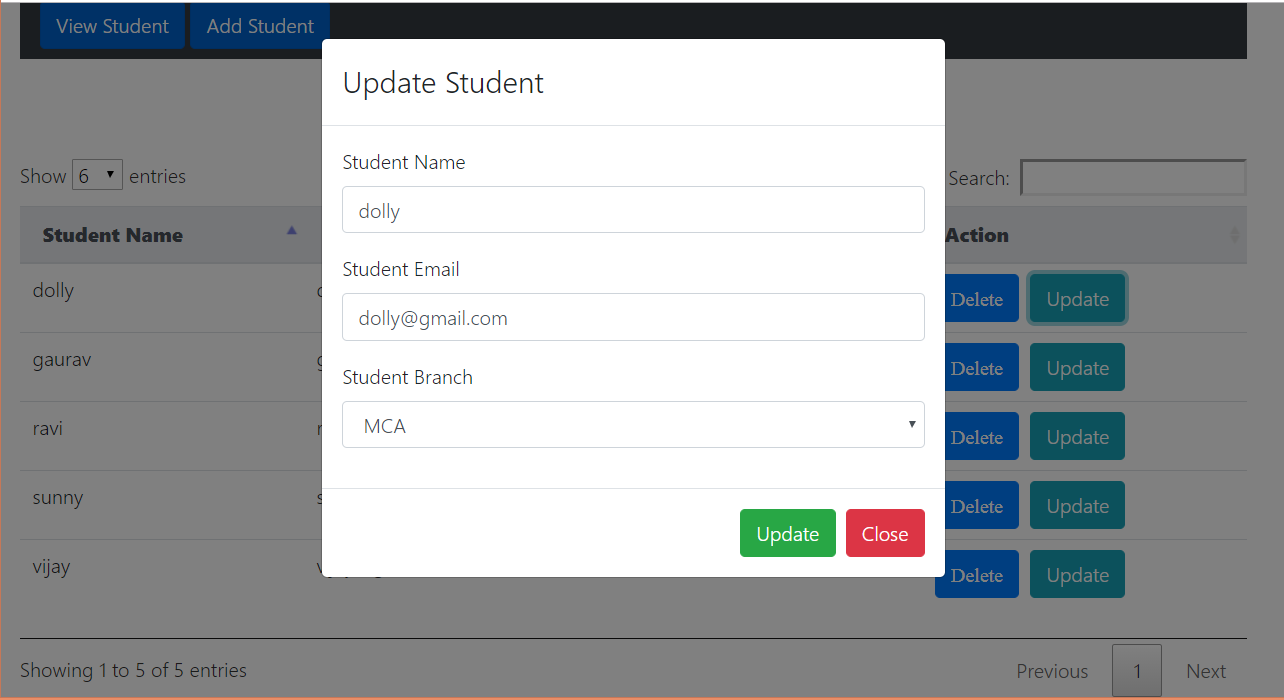The image size is (1284, 700).
Task: Update the record for vijay
Action: click(x=1077, y=574)
